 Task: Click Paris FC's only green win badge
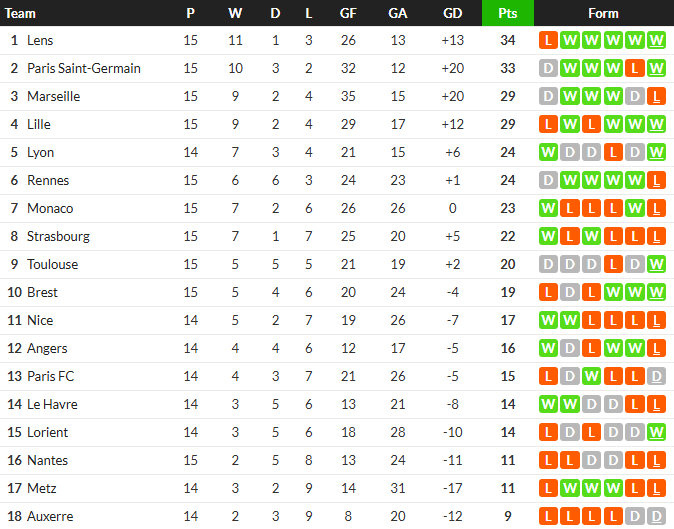tap(591, 376)
